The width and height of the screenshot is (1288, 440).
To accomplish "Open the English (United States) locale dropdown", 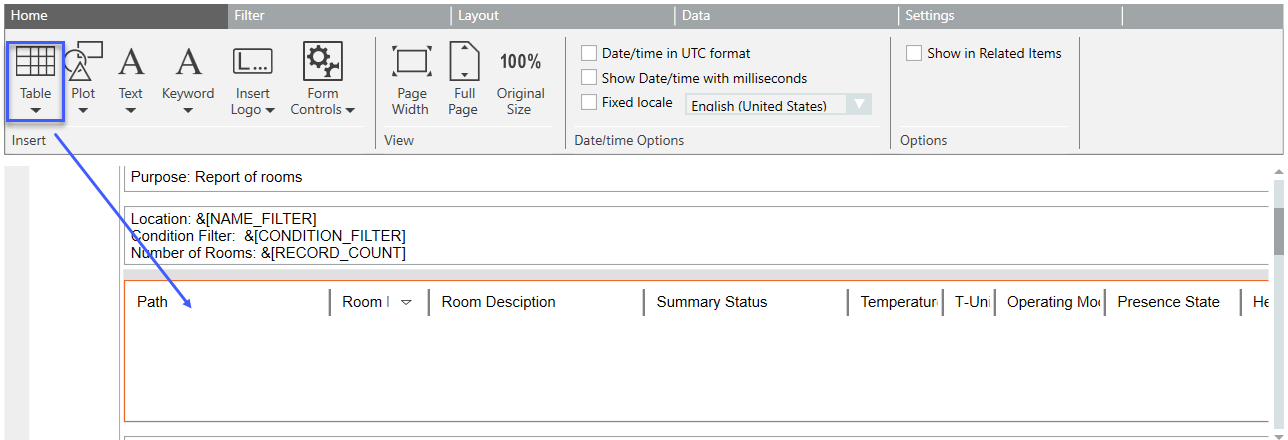I will pyautogui.click(x=859, y=105).
